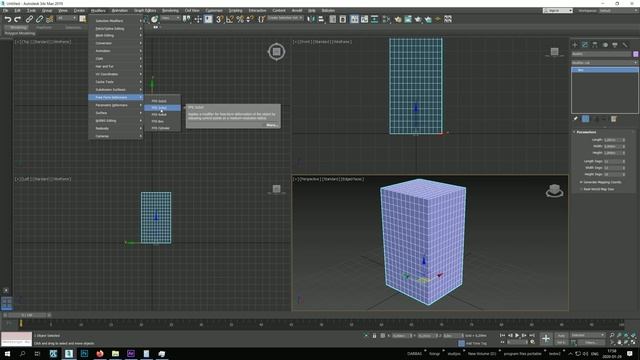Open the Rendering menu
The image size is (640, 360).
click(x=170, y=11)
